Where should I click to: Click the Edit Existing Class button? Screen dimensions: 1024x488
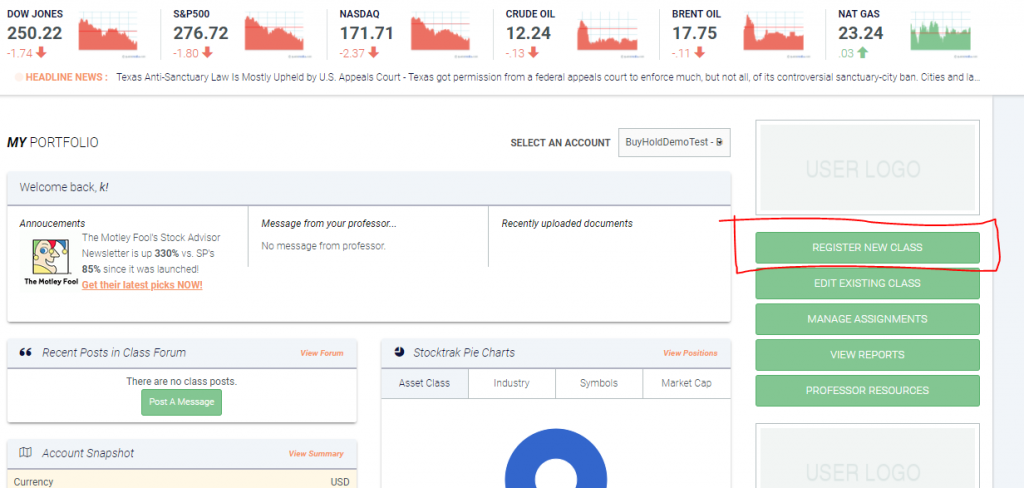click(867, 284)
